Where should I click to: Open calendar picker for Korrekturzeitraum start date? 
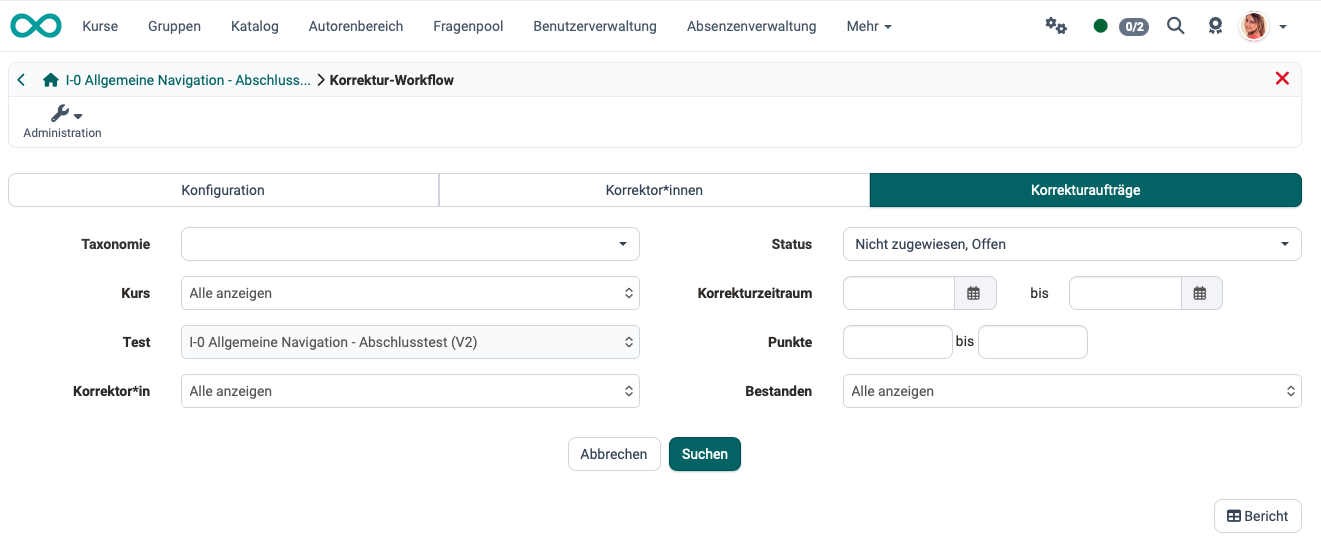pyautogui.click(x=974, y=293)
